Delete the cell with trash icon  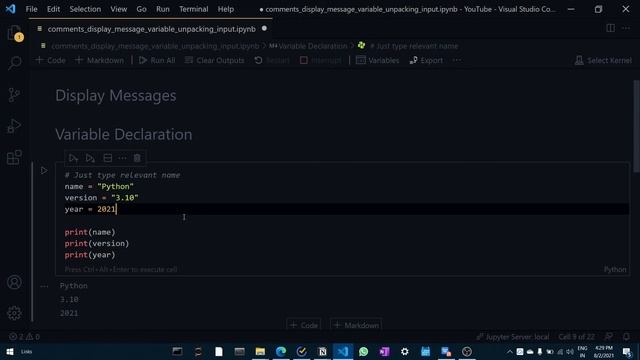(137, 158)
